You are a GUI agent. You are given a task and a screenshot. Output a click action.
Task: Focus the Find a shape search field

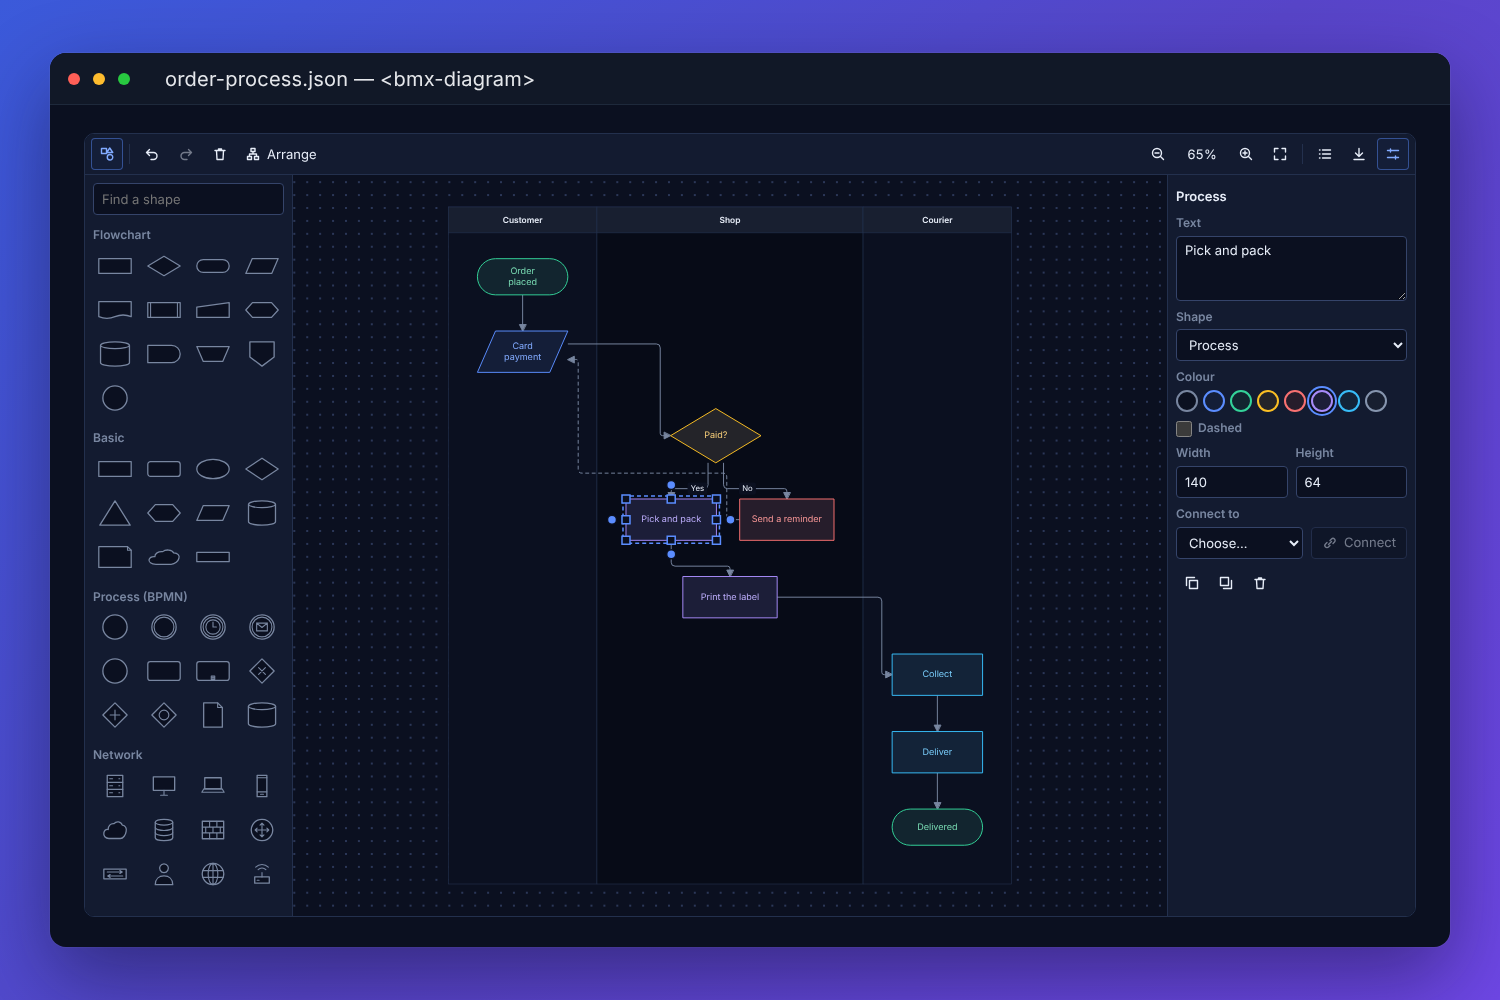pyautogui.click(x=188, y=199)
